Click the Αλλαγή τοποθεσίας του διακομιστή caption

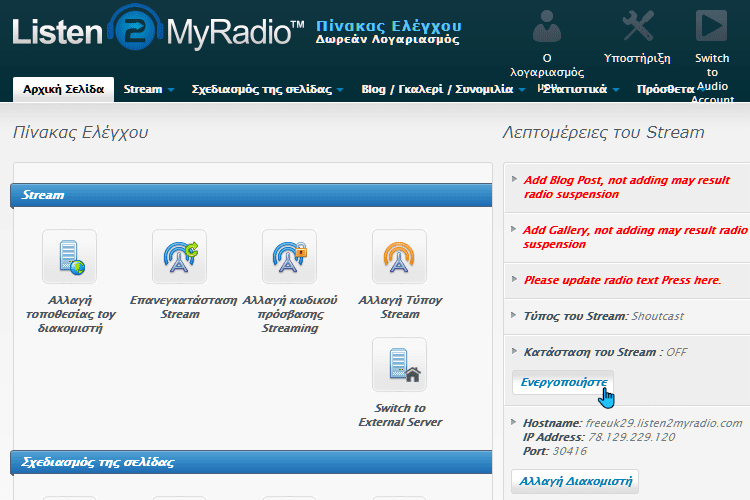70,314
